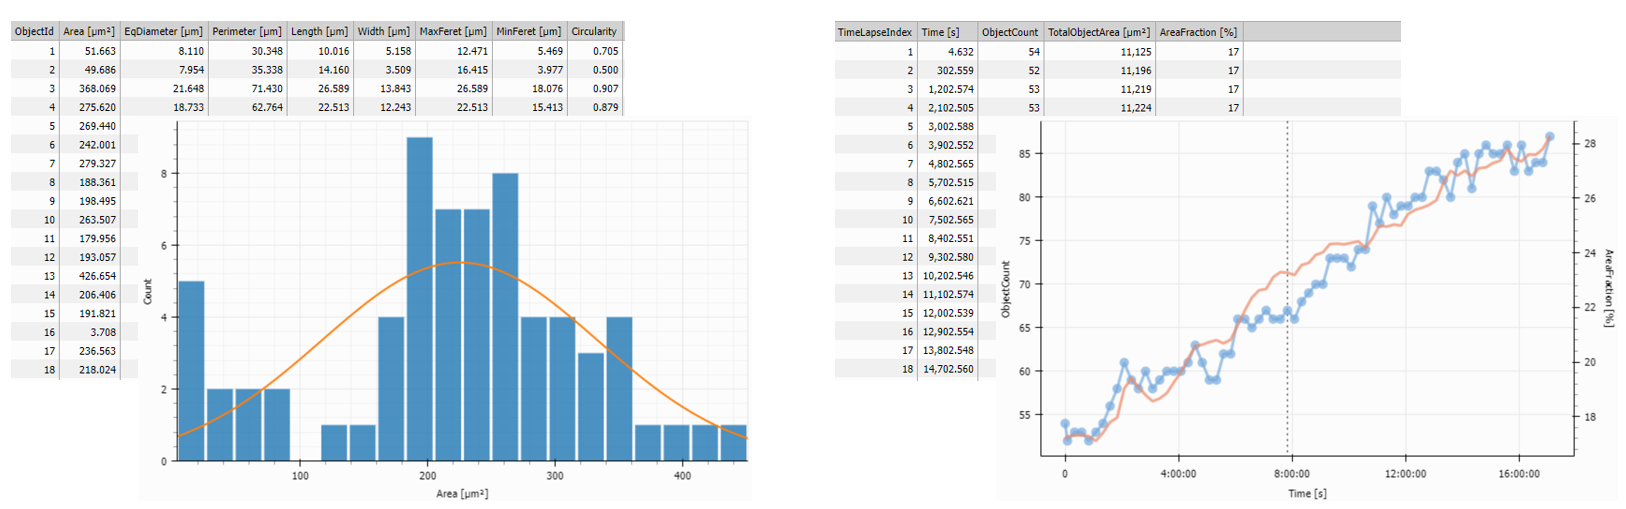Select the Time cell showing 14,702.560
This screenshot has height=509, width=1626.
click(x=948, y=369)
